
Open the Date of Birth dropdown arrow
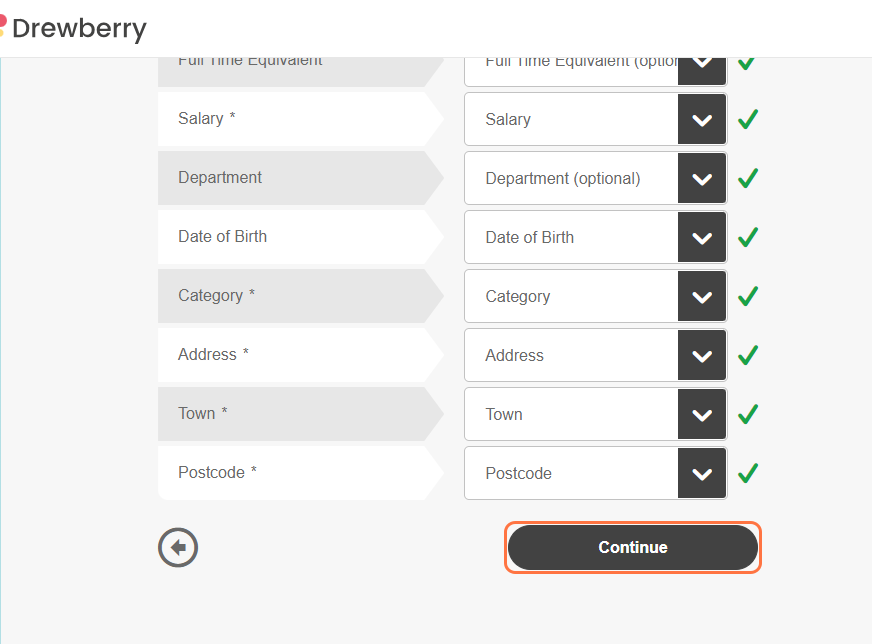pyautogui.click(x=702, y=237)
